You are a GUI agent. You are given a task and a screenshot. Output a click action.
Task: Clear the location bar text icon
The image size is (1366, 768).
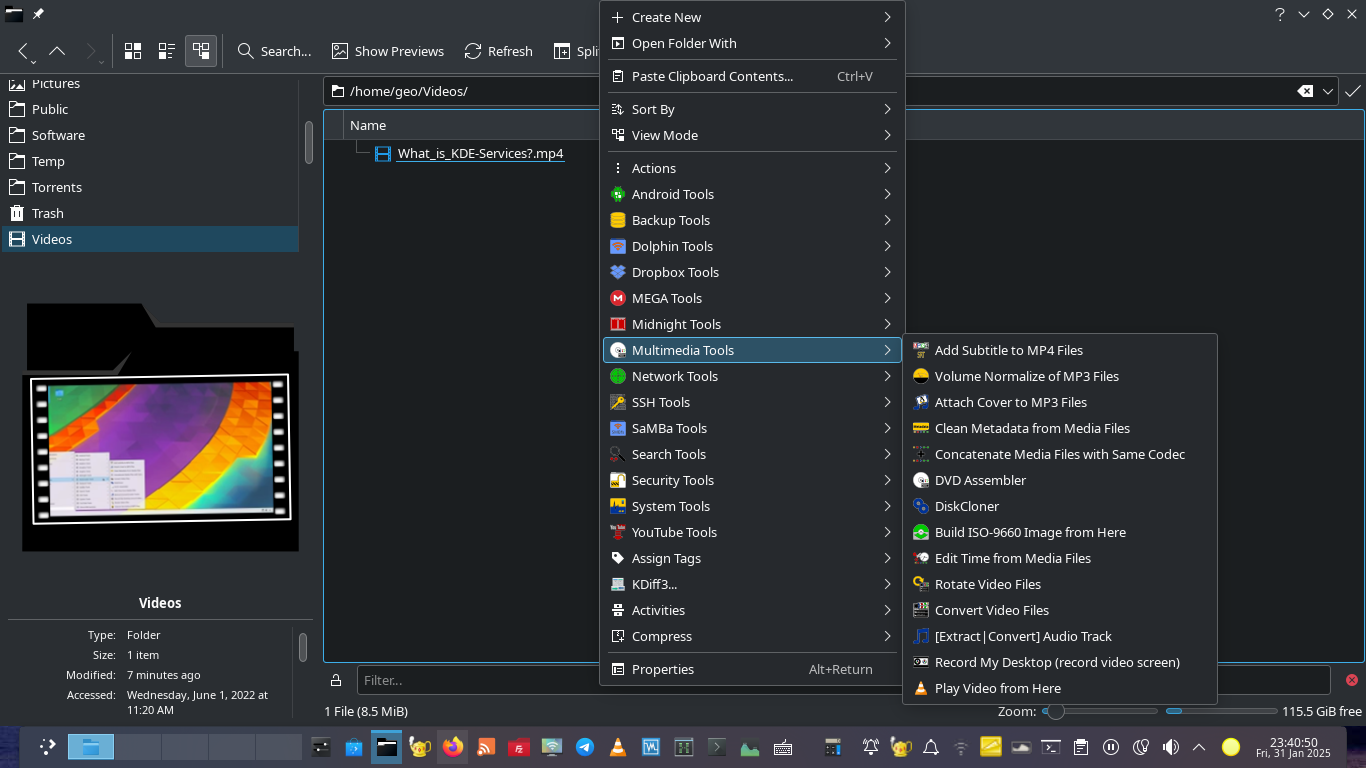click(x=1305, y=91)
